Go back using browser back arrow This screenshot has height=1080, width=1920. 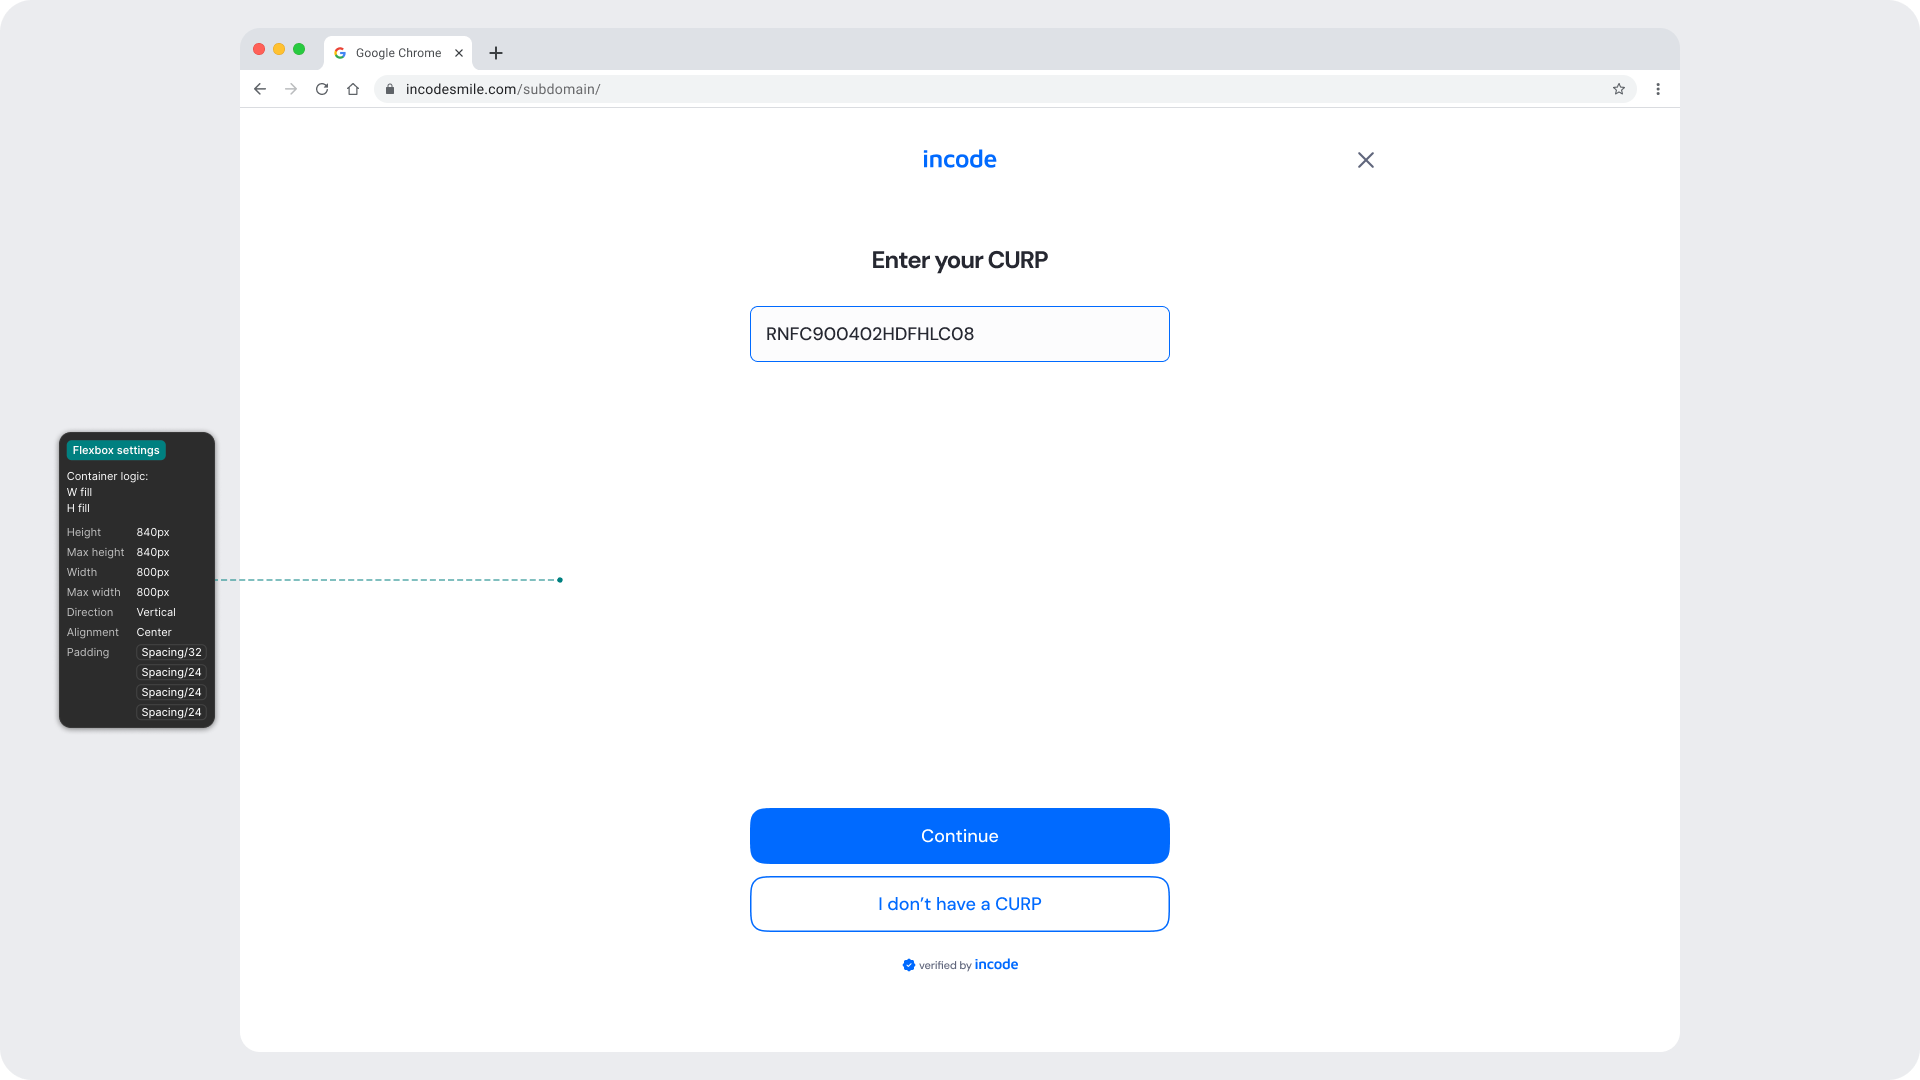[260, 89]
